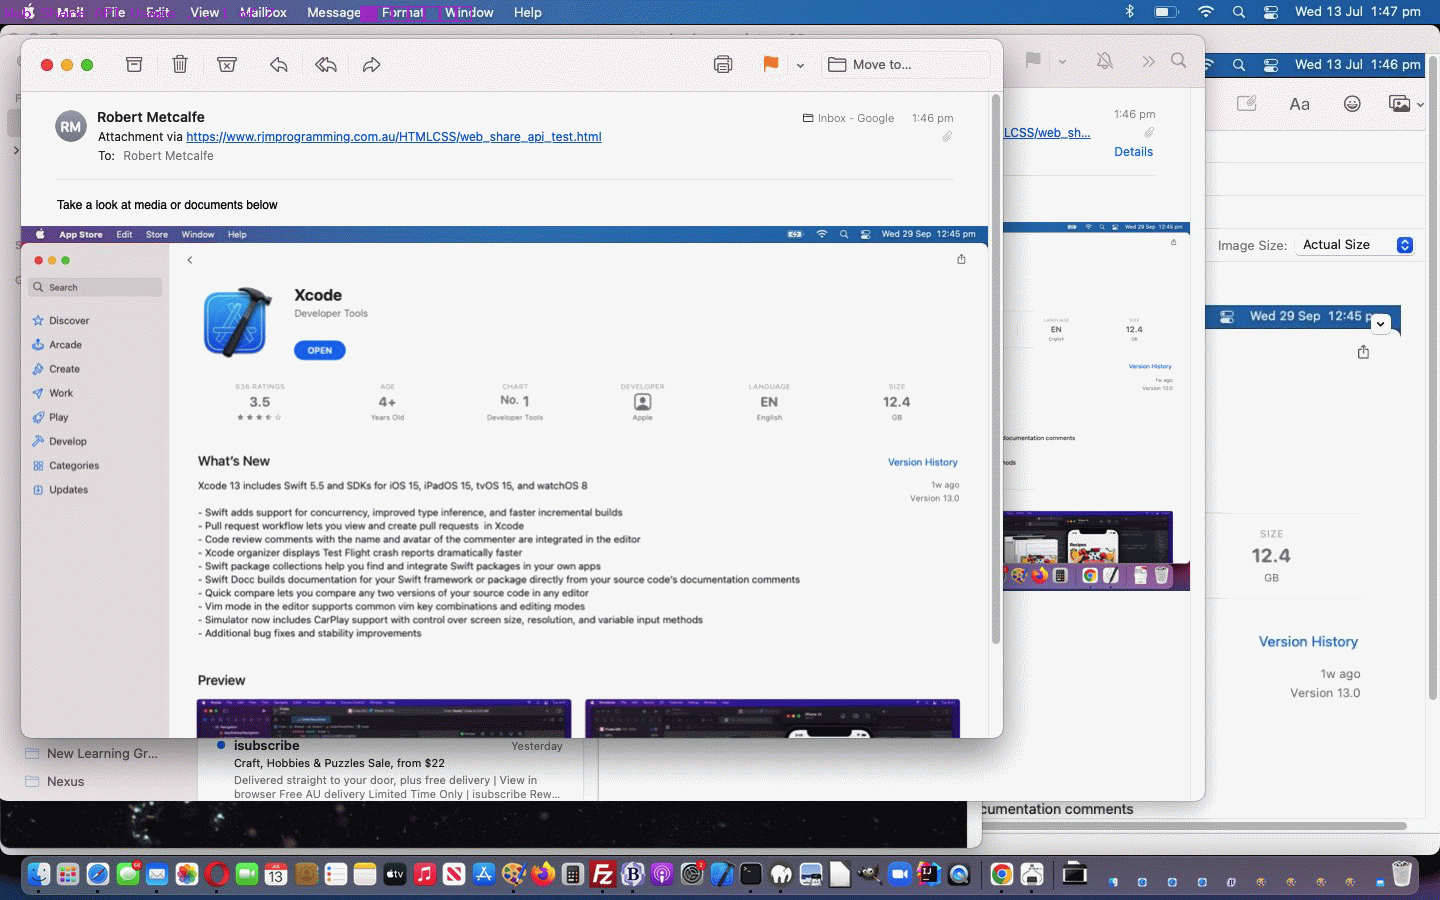Launch Google Chrome from the Dock
The width and height of the screenshot is (1440, 900).
[x=1001, y=874]
